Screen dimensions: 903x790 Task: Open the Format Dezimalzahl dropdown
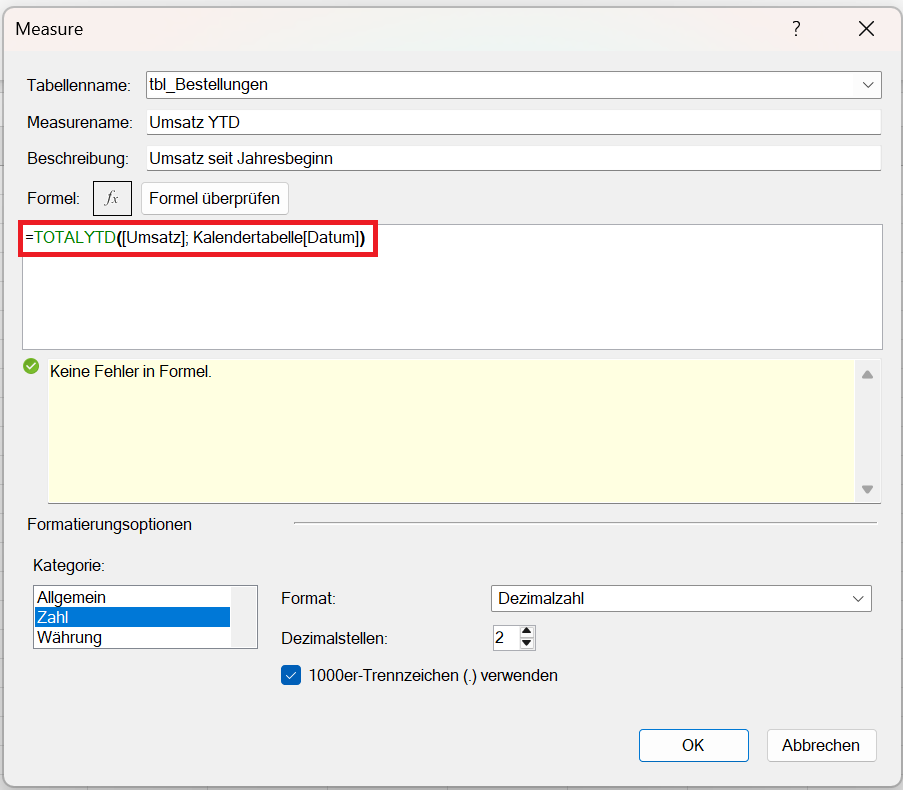point(857,598)
